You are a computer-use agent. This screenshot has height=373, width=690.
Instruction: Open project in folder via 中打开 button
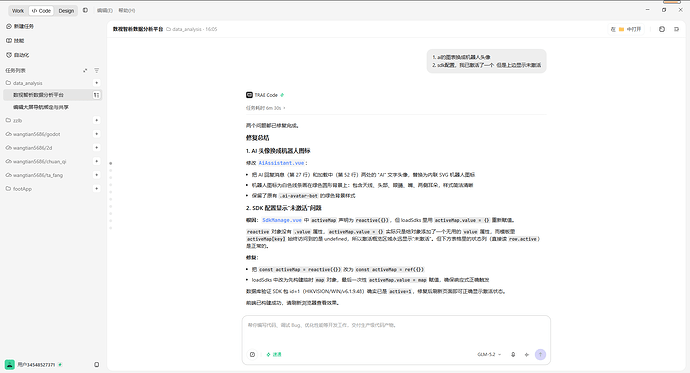point(626,29)
